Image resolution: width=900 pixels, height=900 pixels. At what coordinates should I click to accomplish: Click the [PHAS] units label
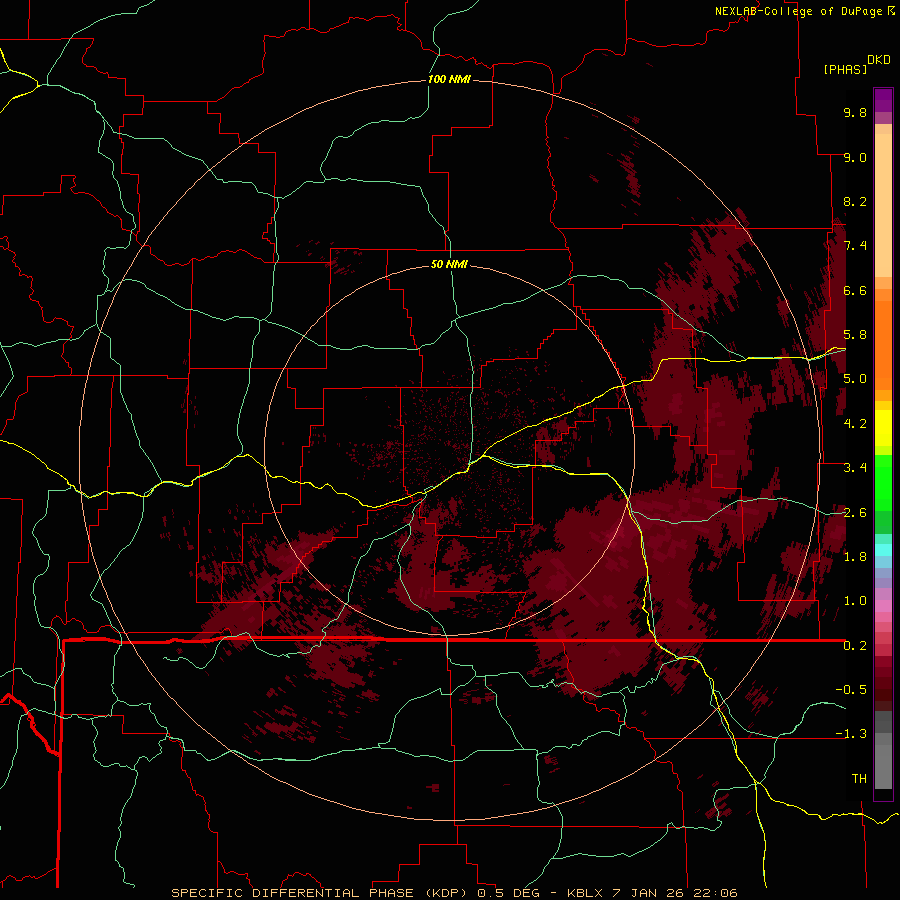pos(845,69)
